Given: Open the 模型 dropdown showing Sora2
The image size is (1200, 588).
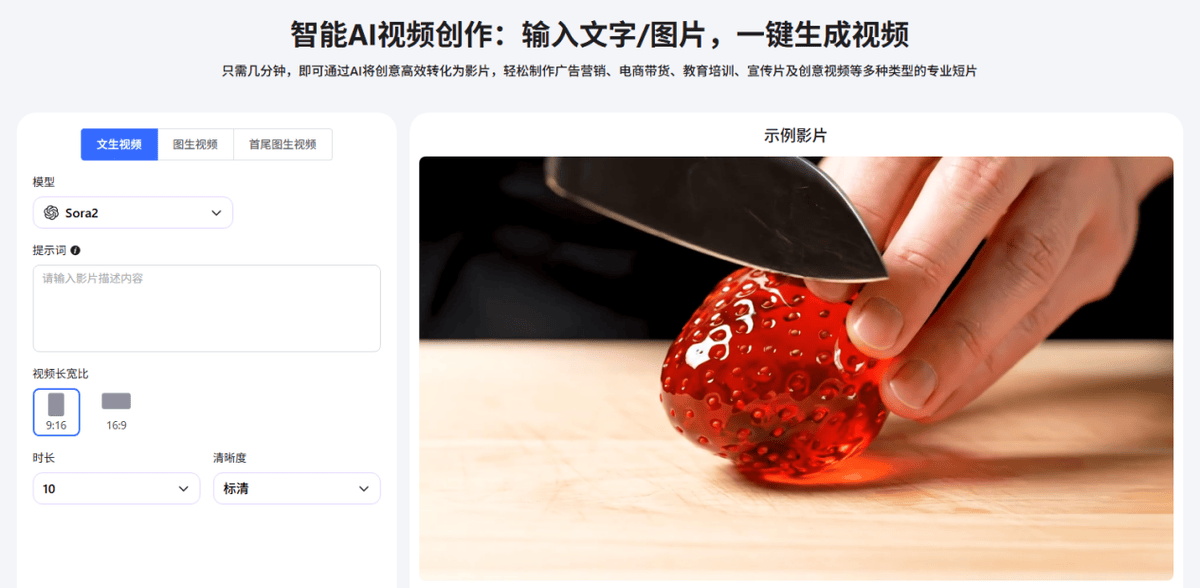Looking at the screenshot, I should click(x=133, y=213).
